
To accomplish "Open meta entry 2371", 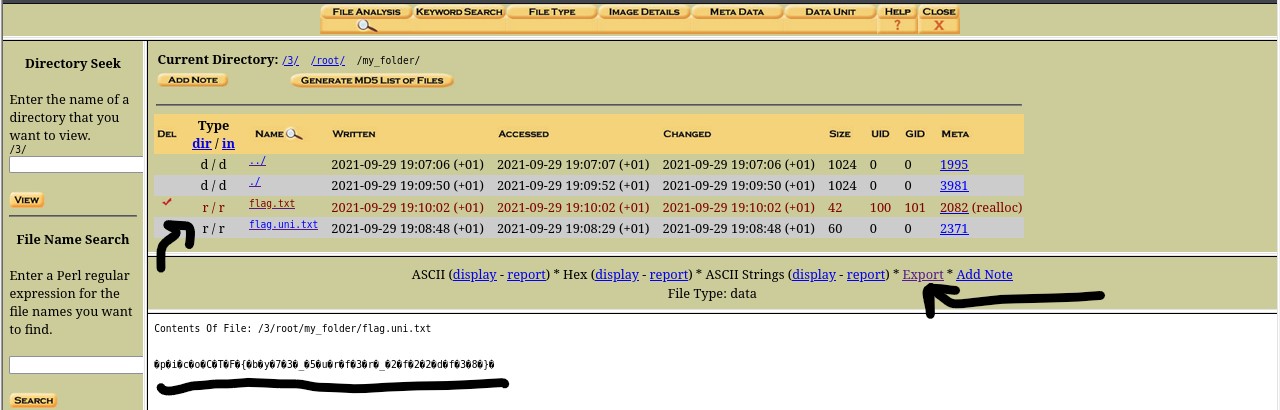I will 954,229.
